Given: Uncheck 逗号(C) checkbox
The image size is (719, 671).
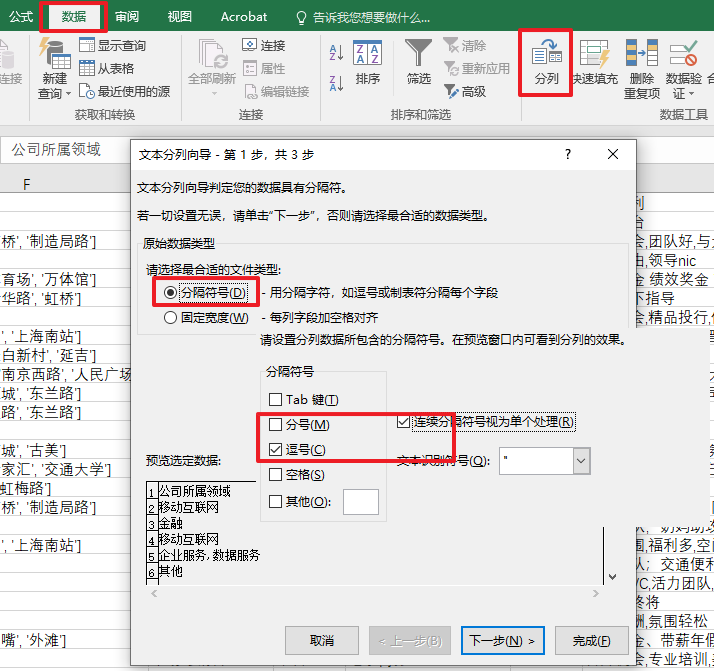Looking at the screenshot, I should (275, 449).
